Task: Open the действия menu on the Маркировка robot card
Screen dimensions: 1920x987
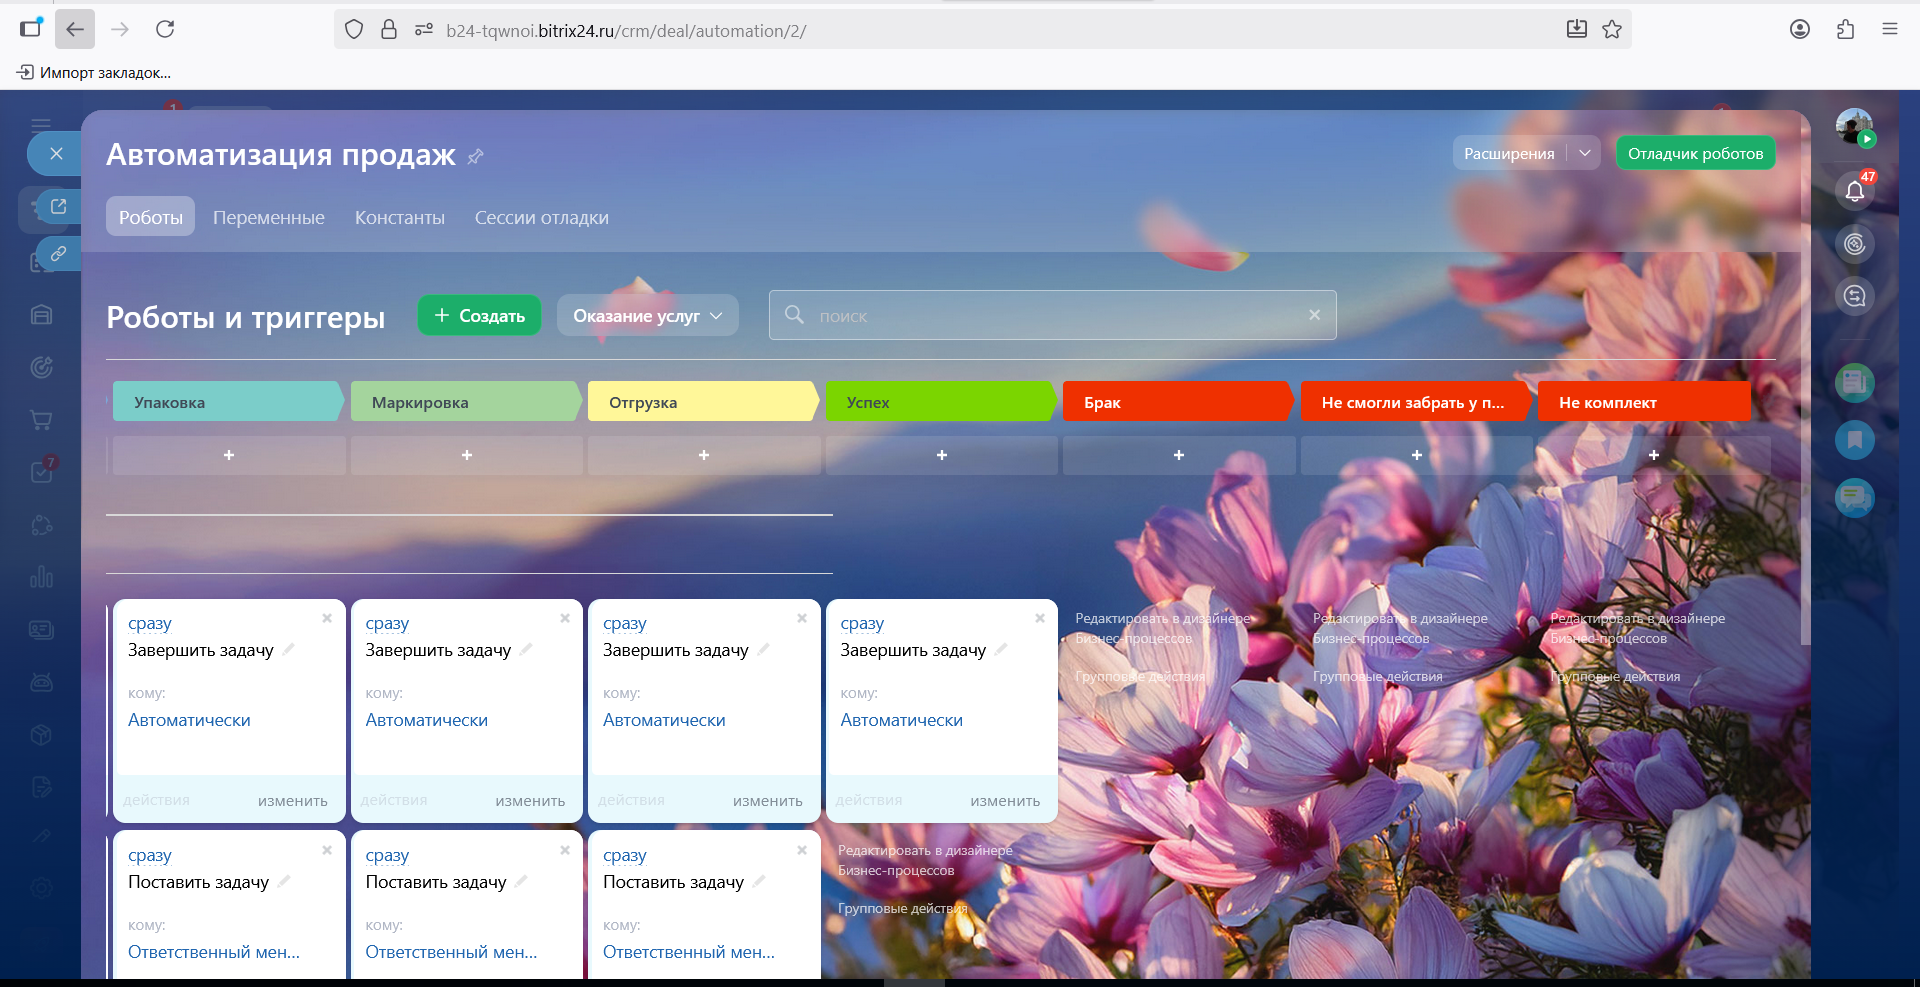Action: point(394,800)
